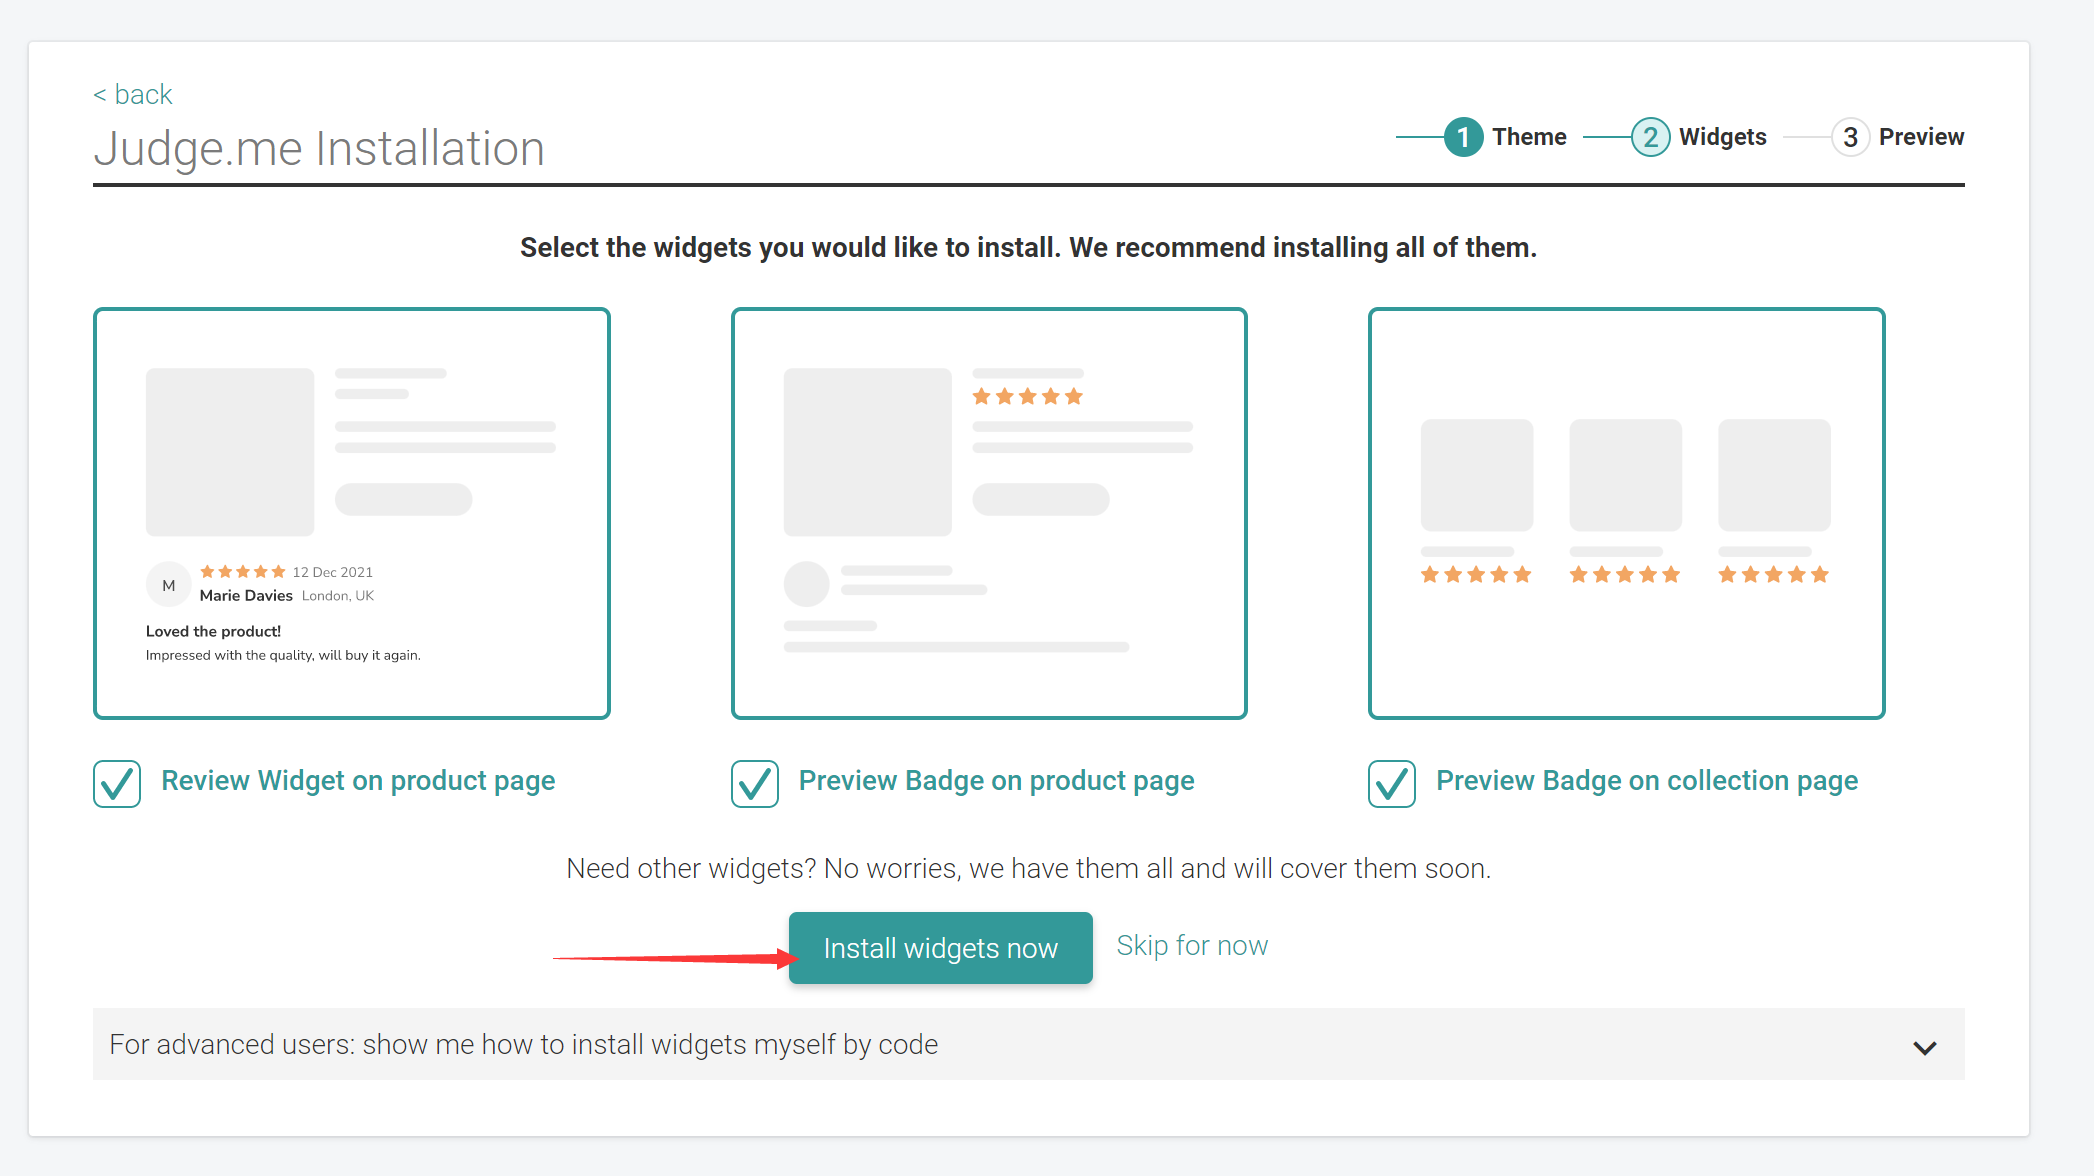This screenshot has width=2094, height=1176.
Task: Select step 3 Preview circle icon
Action: (x=1850, y=137)
